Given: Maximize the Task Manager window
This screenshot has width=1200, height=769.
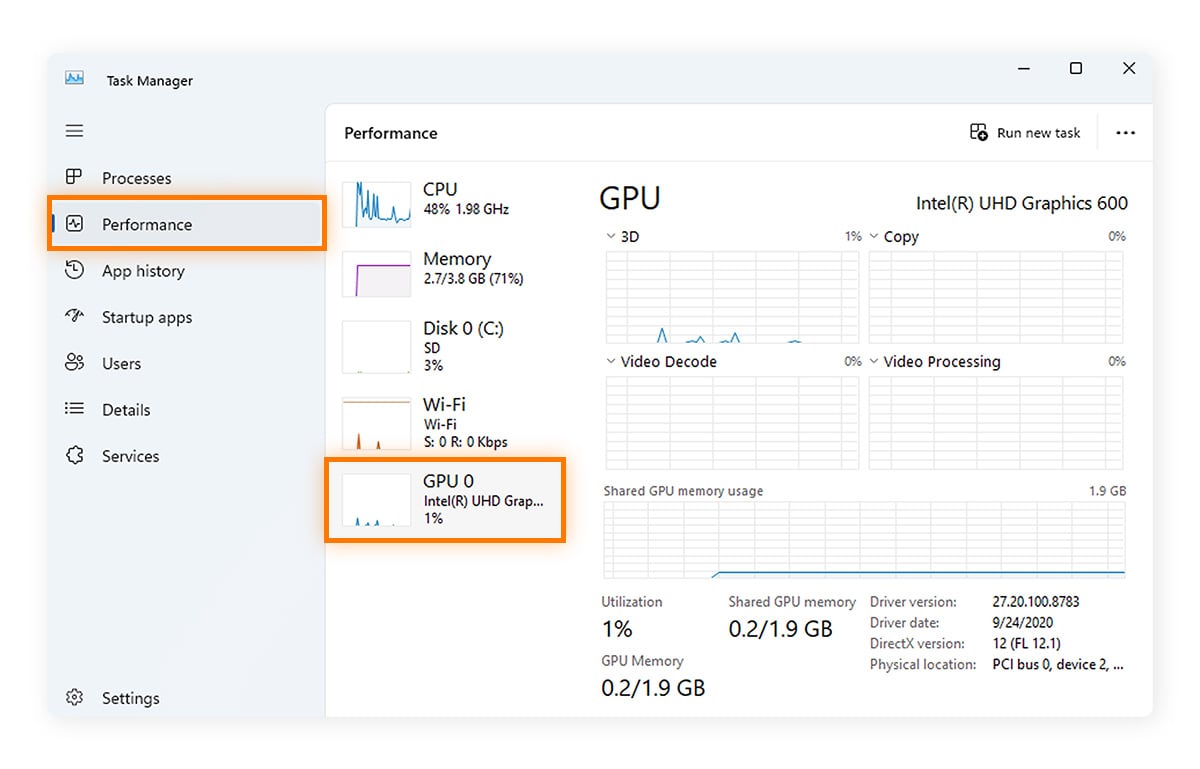Looking at the screenshot, I should [1076, 68].
